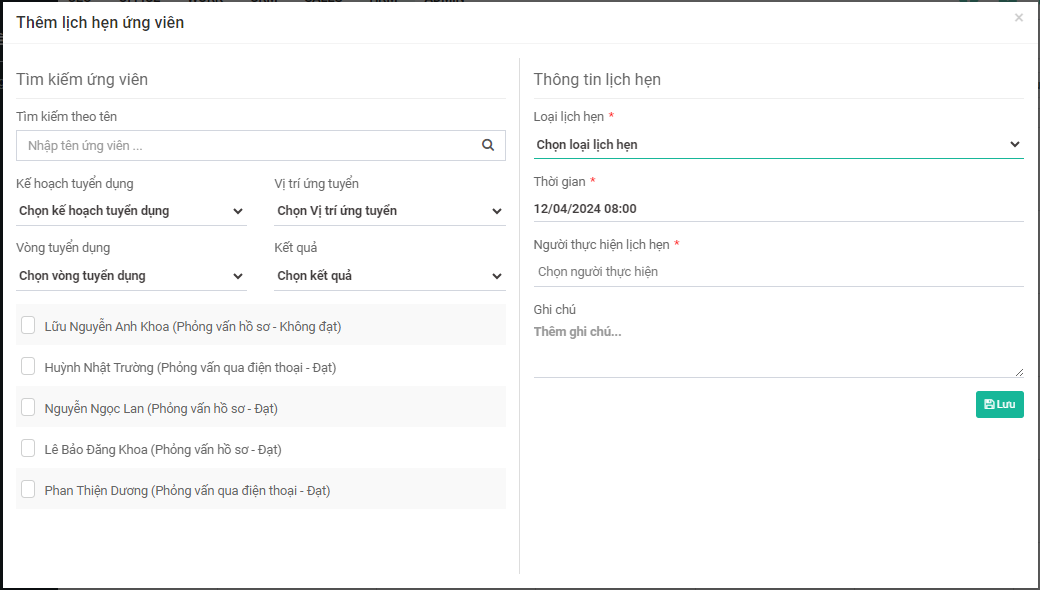Close the add appointment dialog

(1018, 18)
